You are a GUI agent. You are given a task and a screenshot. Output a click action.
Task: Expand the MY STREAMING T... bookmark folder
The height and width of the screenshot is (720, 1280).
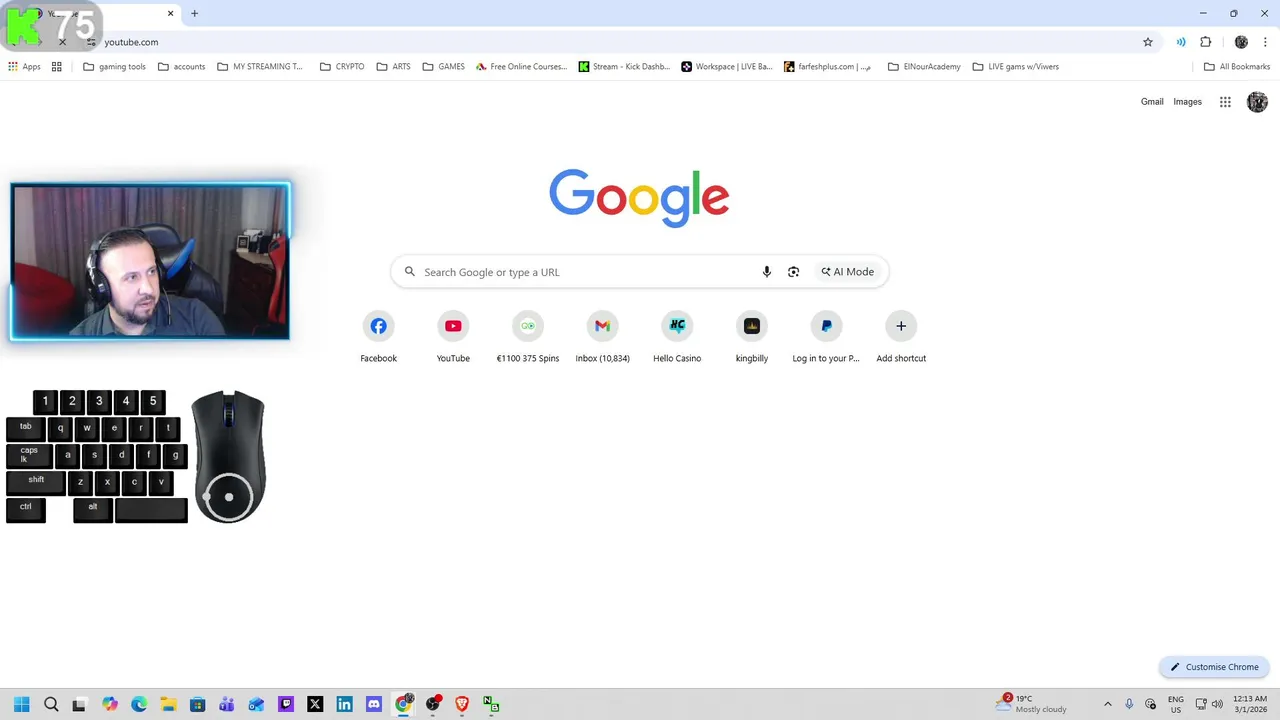(x=260, y=67)
